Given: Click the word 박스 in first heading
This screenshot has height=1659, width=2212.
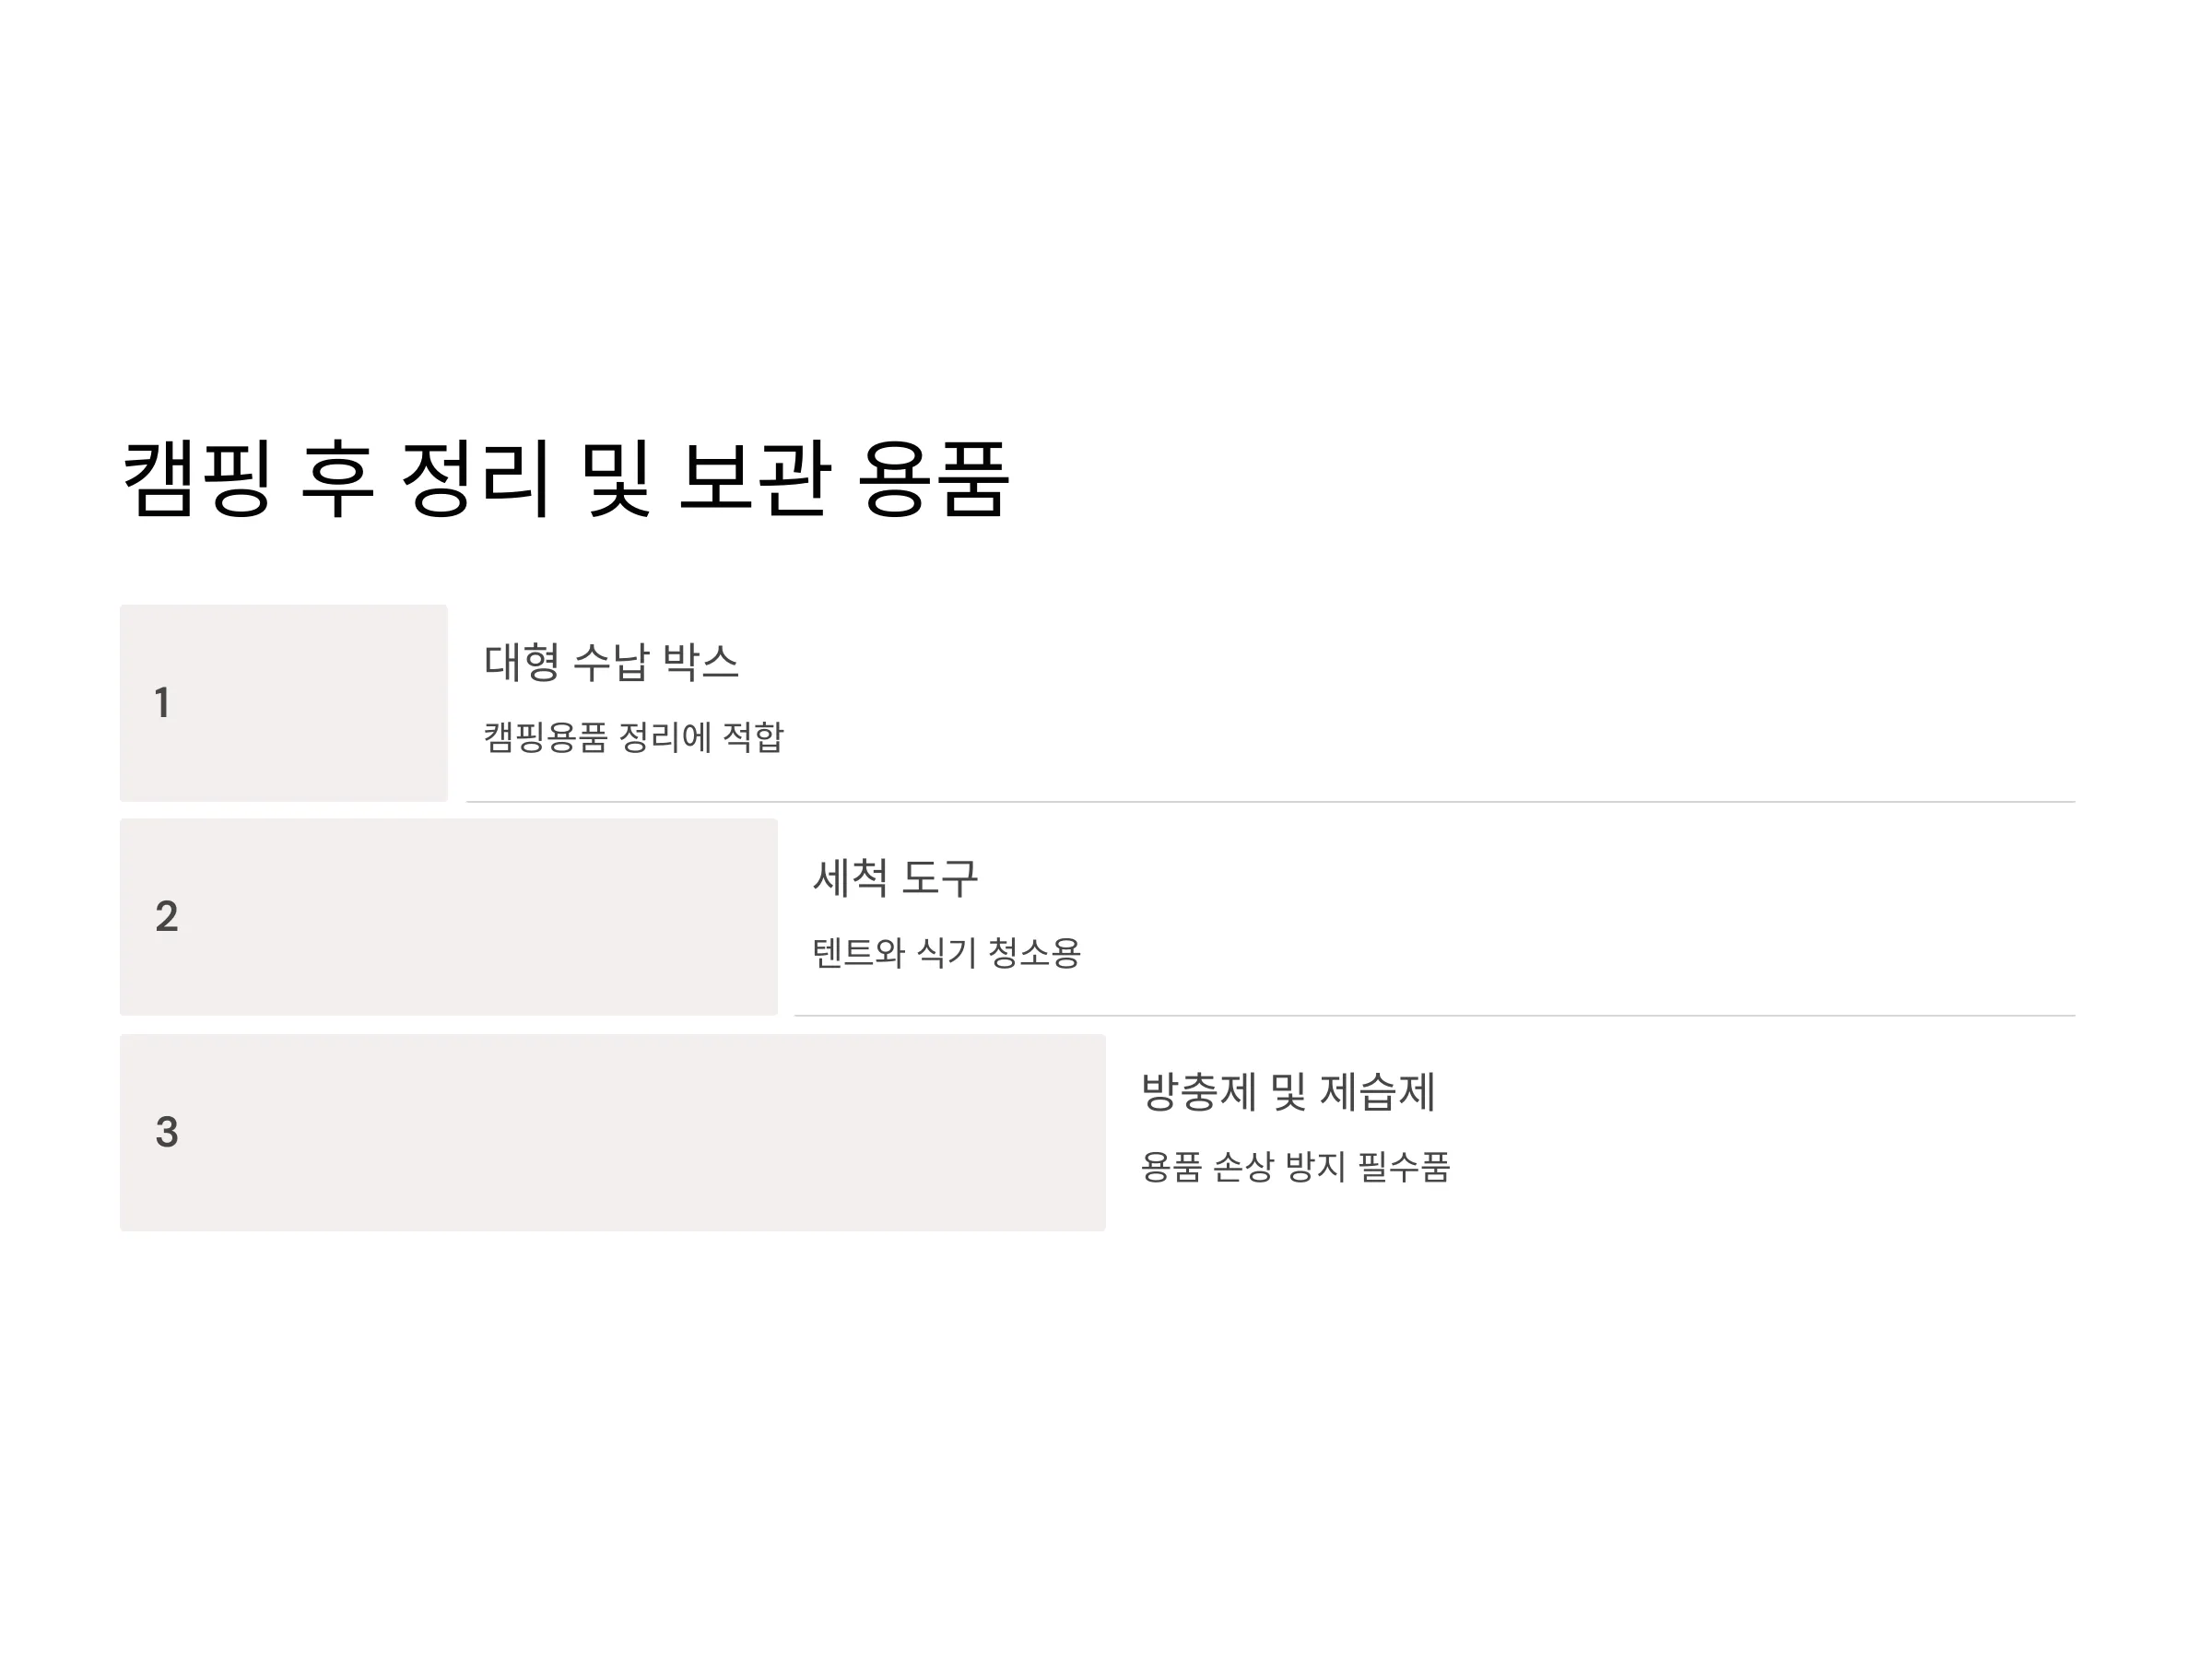Looking at the screenshot, I should (x=700, y=662).
